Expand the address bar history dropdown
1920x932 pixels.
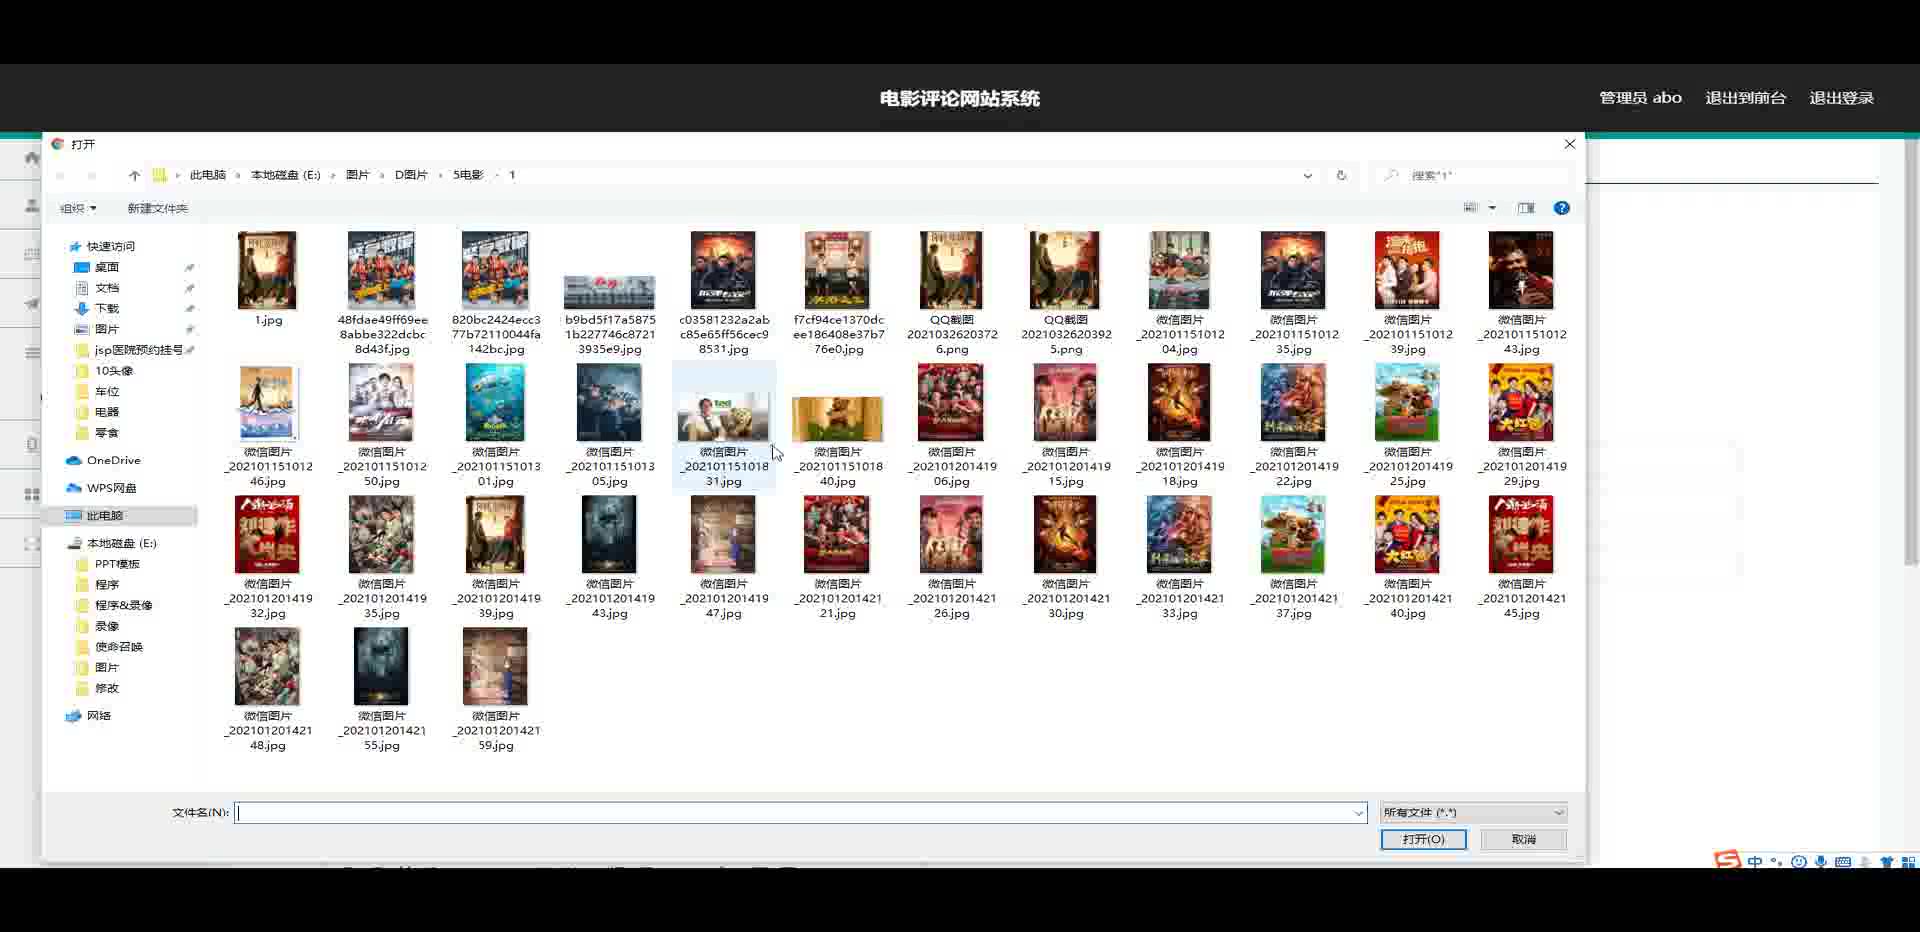[x=1307, y=175]
